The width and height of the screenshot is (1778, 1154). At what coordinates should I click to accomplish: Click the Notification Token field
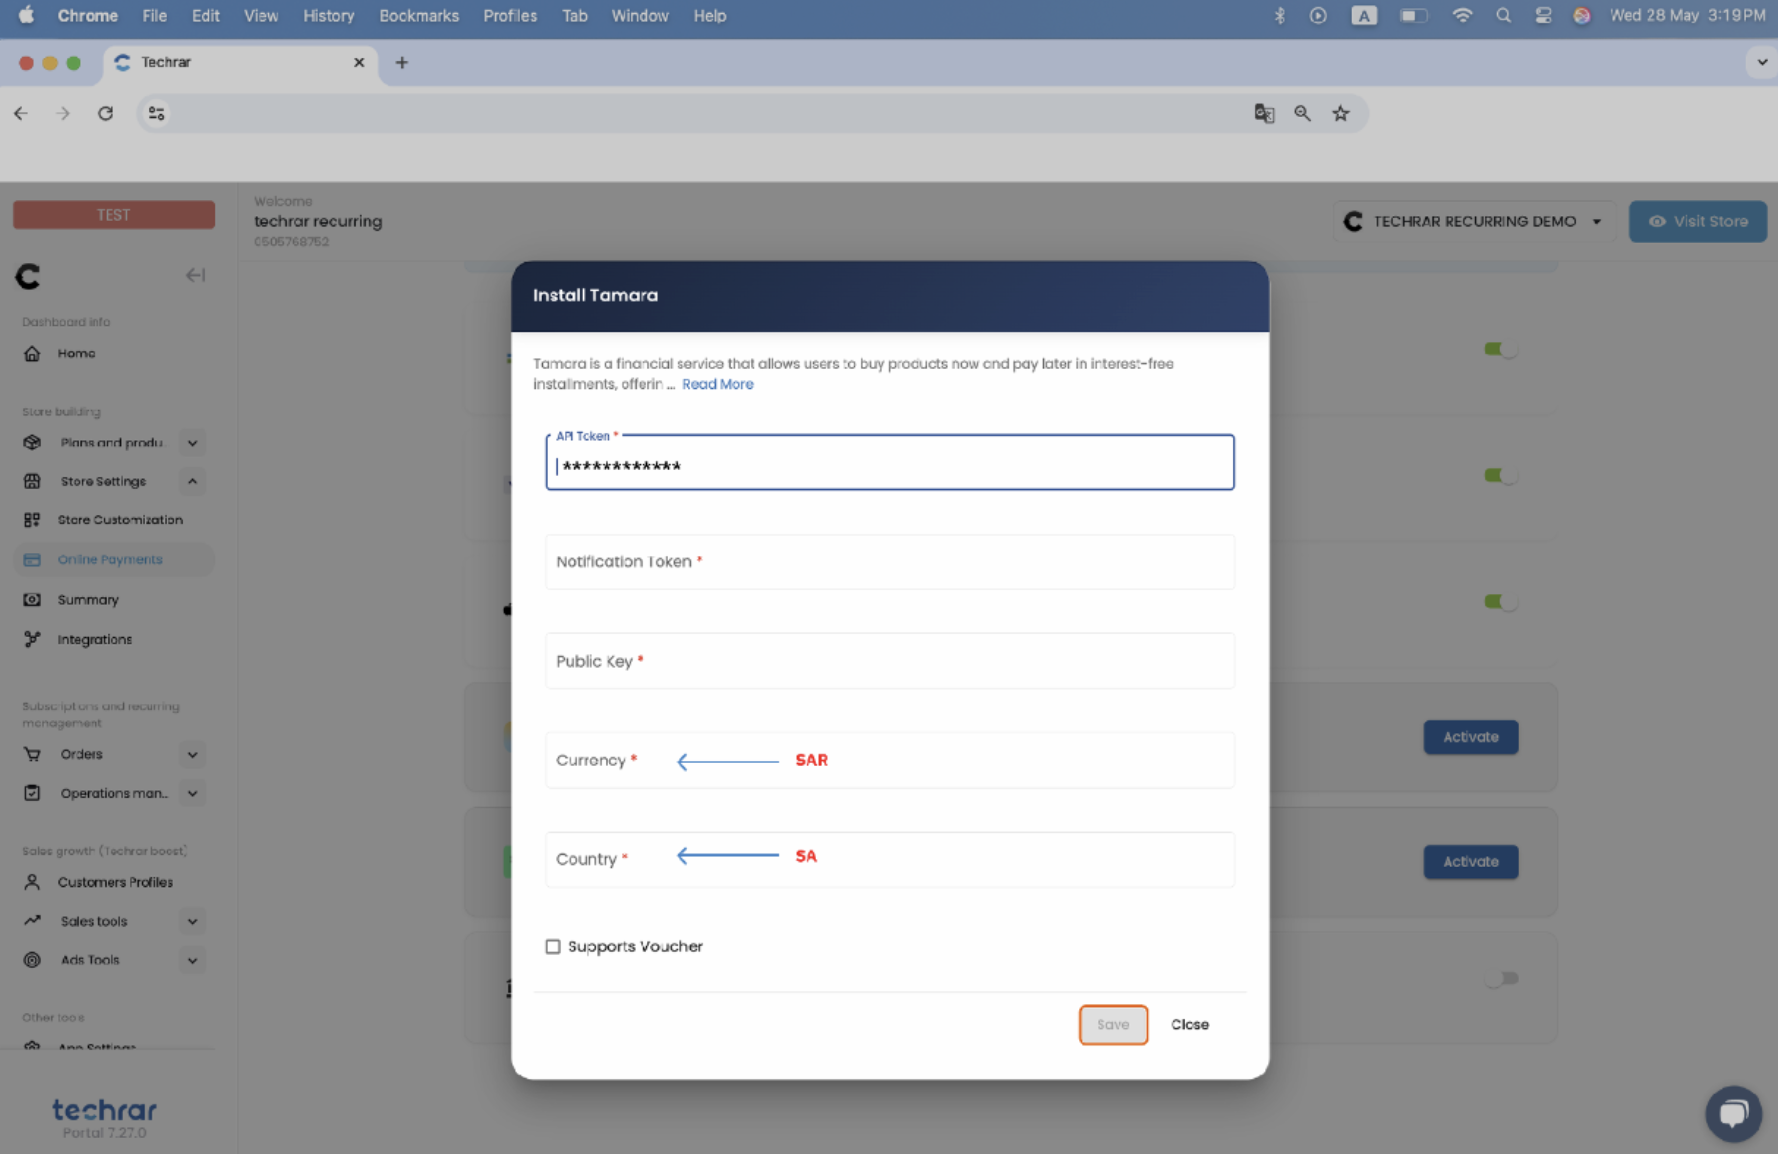click(890, 562)
